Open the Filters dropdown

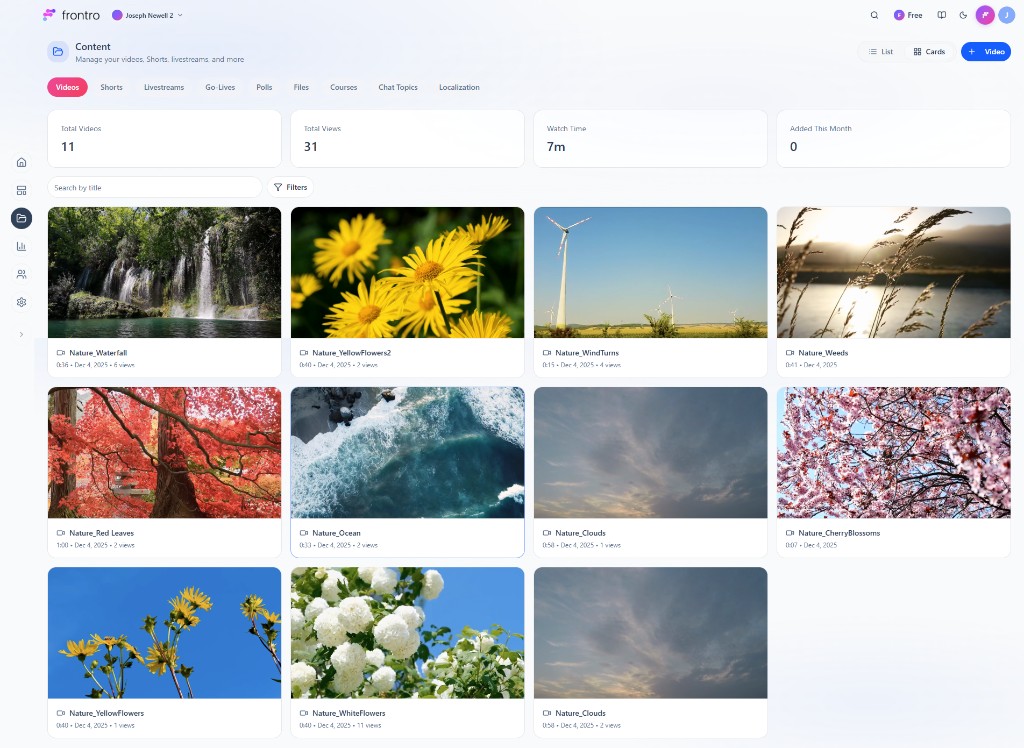[291, 187]
